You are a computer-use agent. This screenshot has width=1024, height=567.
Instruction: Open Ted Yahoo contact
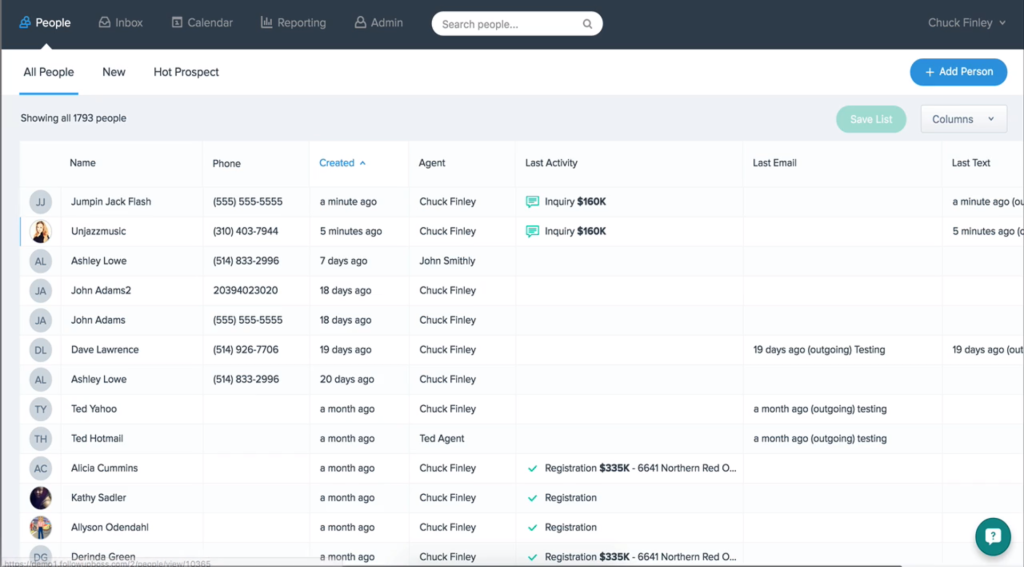[x=93, y=409]
